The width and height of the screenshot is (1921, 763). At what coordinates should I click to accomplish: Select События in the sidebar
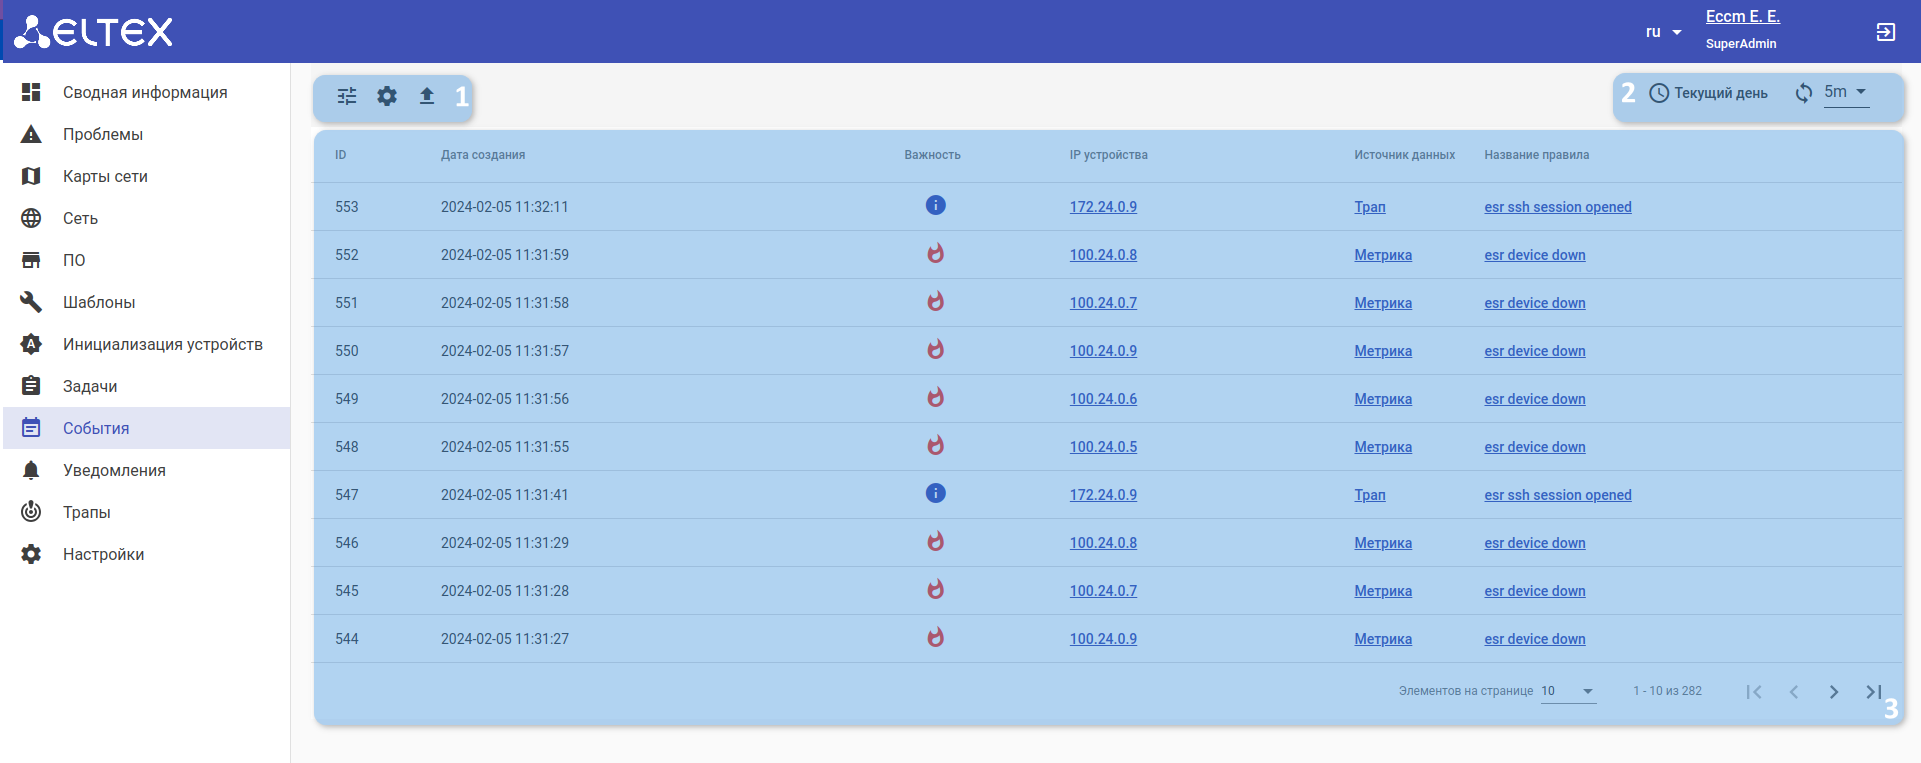146,428
